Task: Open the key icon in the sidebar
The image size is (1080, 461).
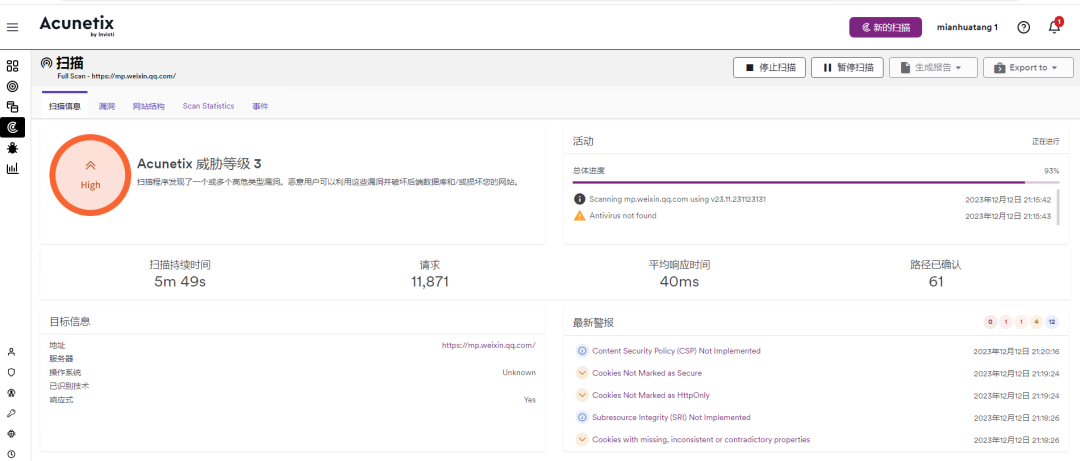Action: (x=11, y=413)
